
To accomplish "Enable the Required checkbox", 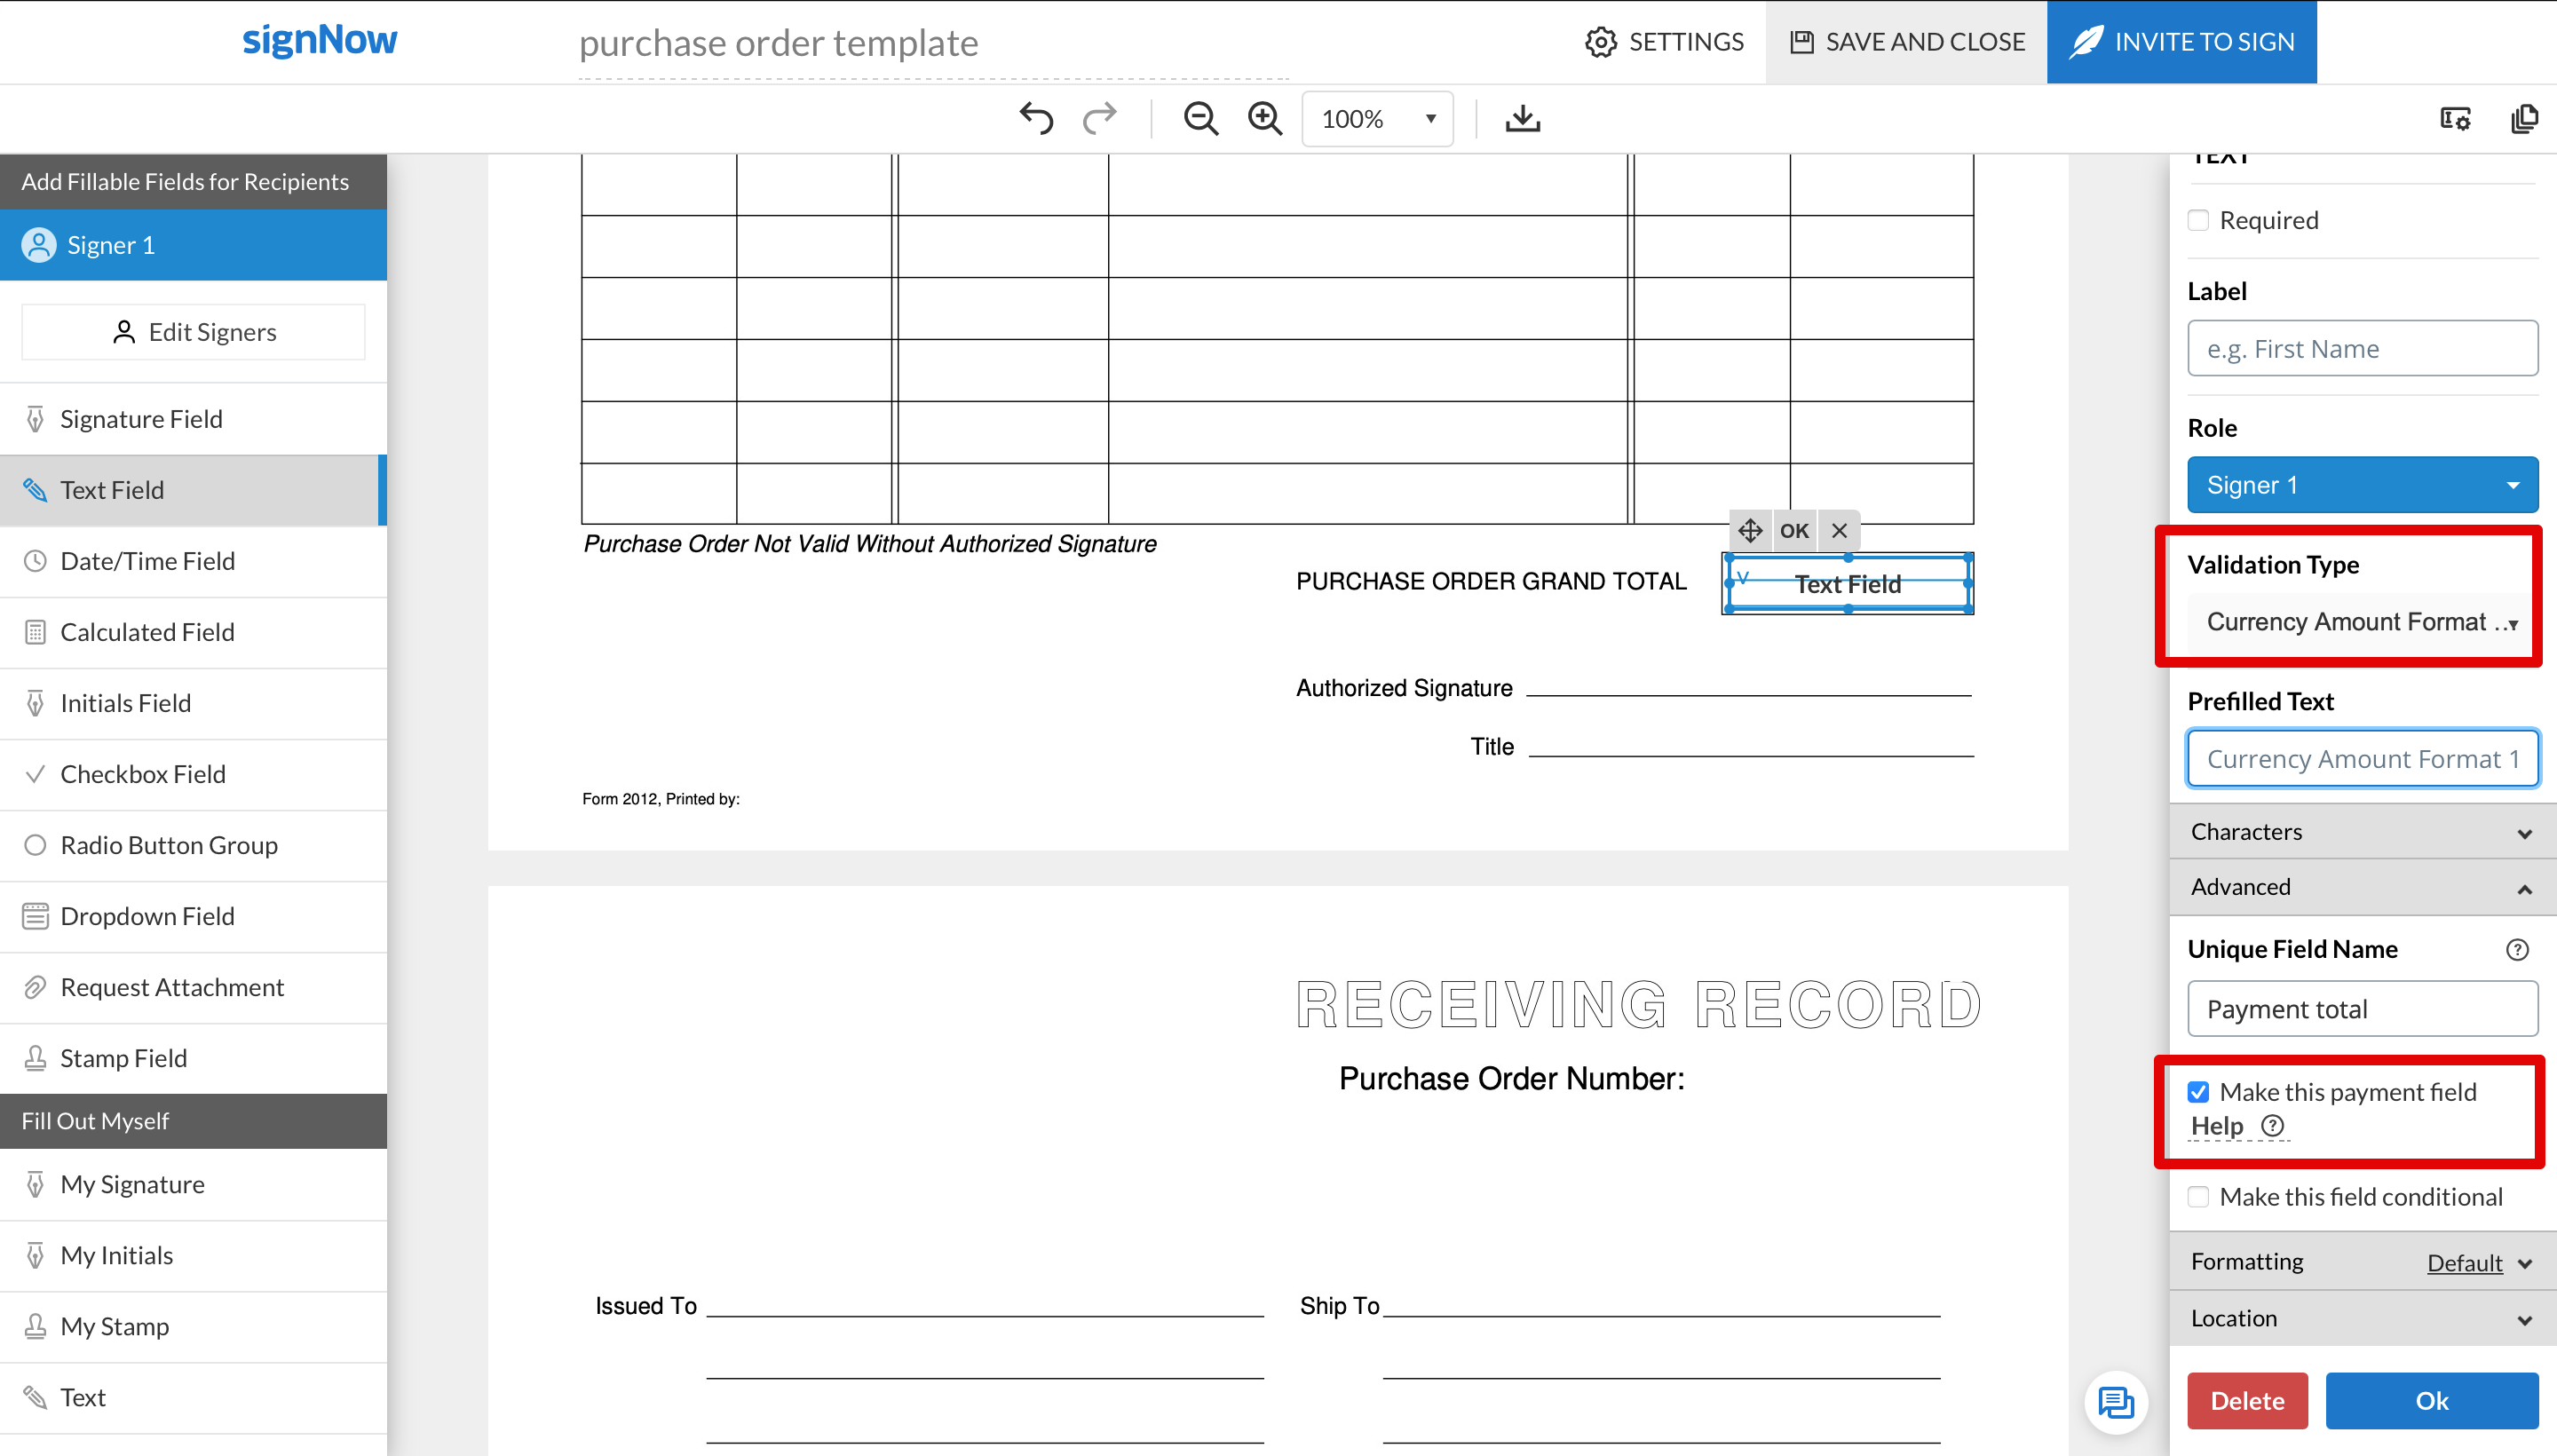I will point(2198,220).
